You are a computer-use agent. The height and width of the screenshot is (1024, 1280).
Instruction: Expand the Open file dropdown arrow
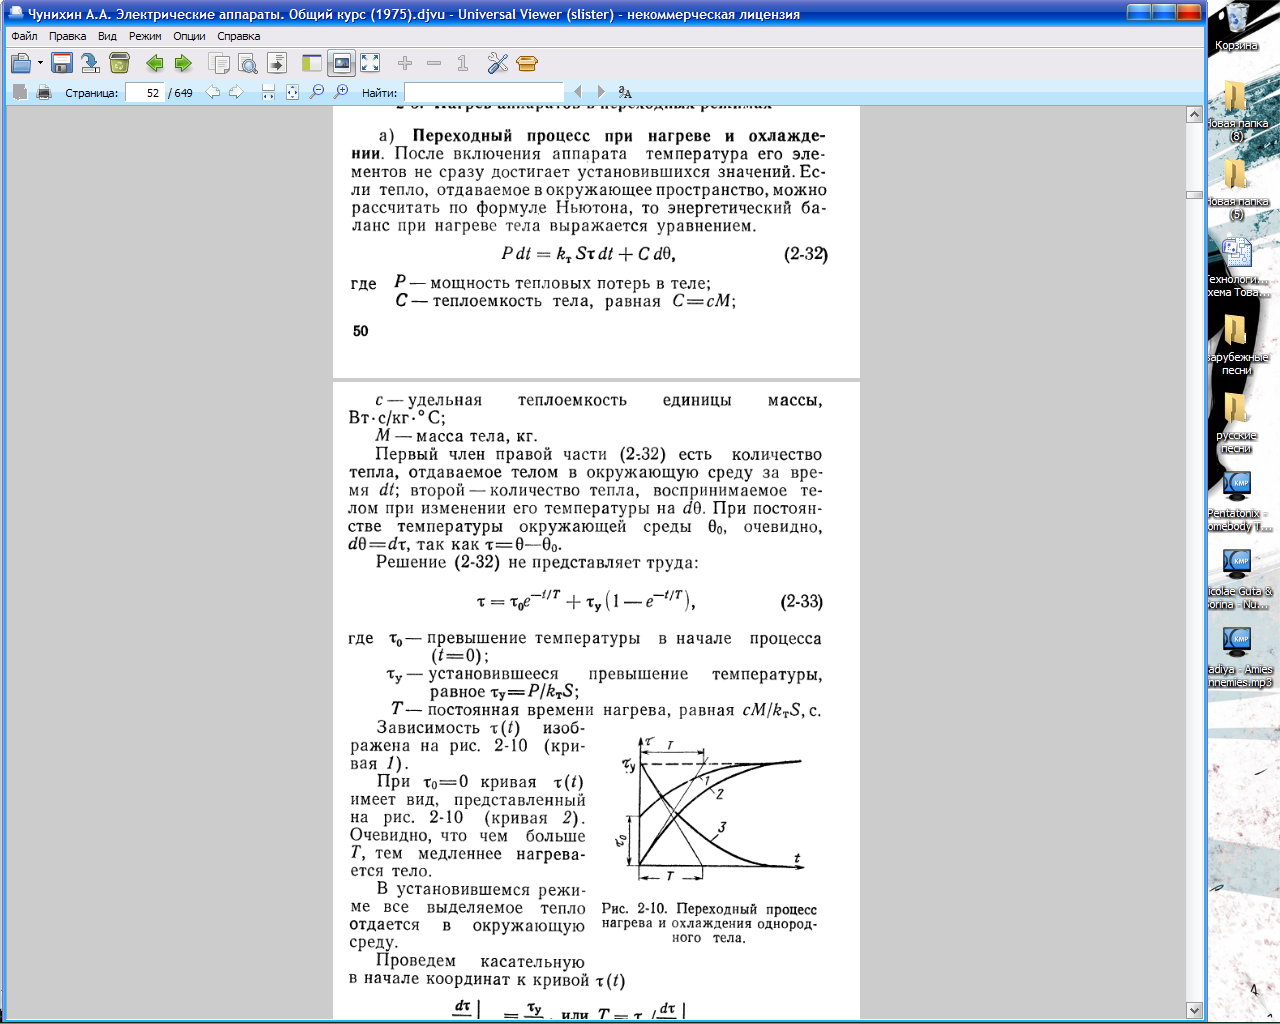(40, 63)
